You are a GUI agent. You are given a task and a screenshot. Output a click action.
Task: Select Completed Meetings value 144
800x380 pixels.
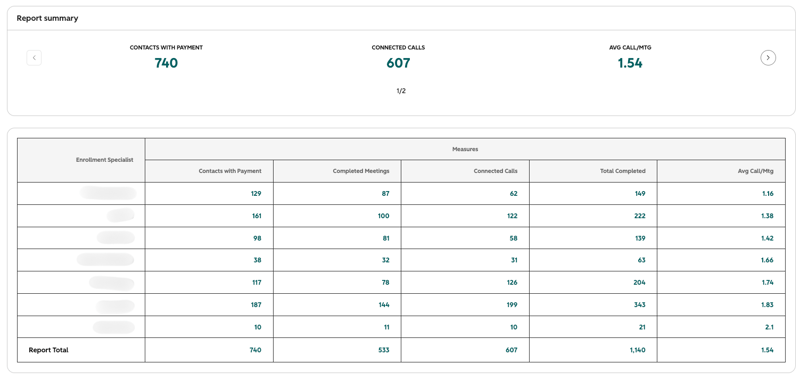(x=384, y=305)
